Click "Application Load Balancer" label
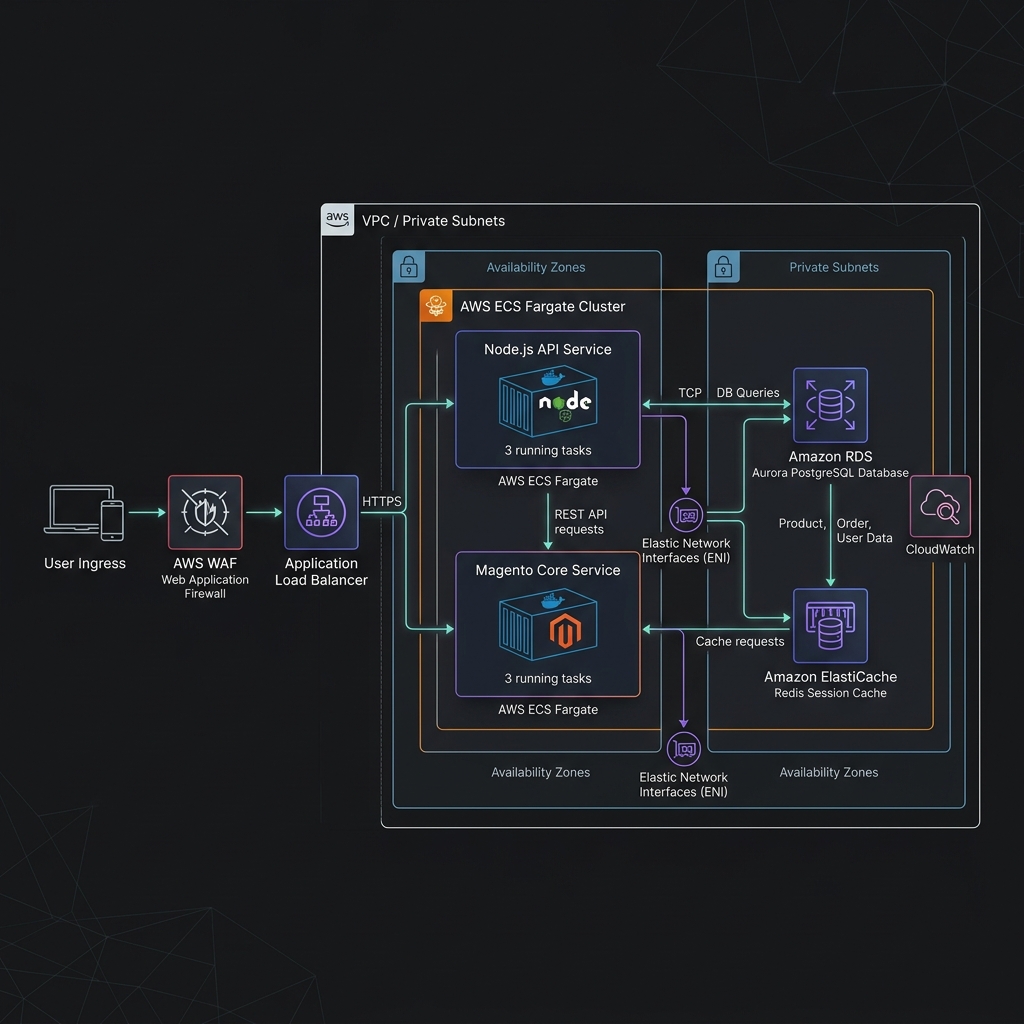 [321, 571]
